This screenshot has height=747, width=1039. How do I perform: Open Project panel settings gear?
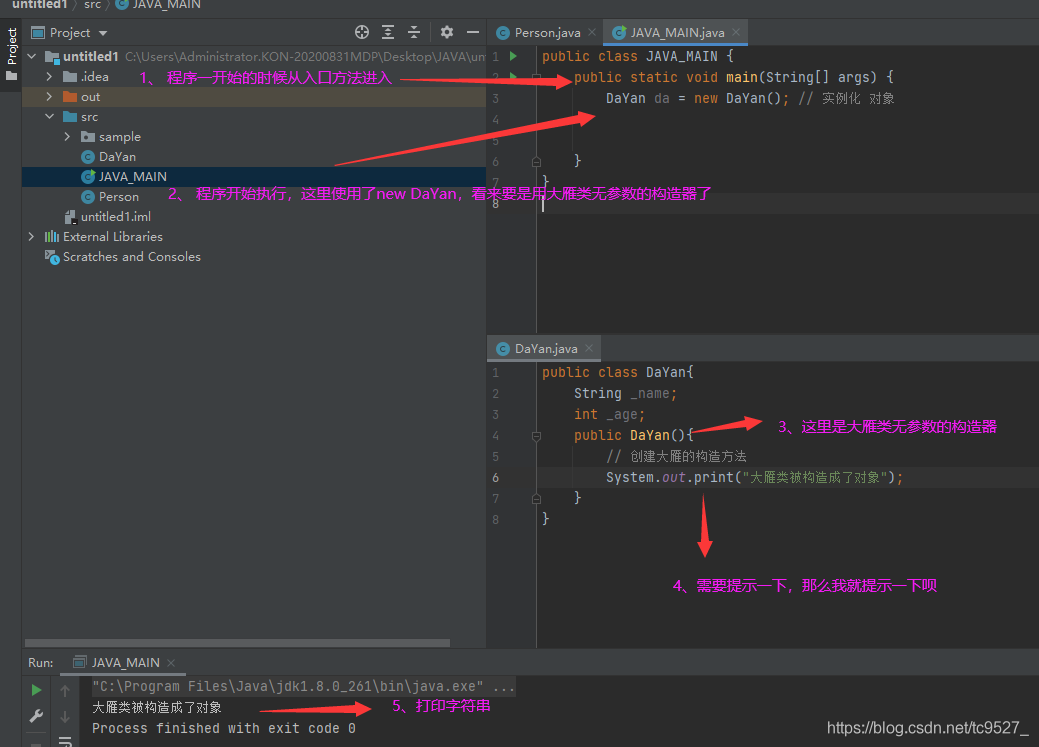pyautogui.click(x=447, y=32)
